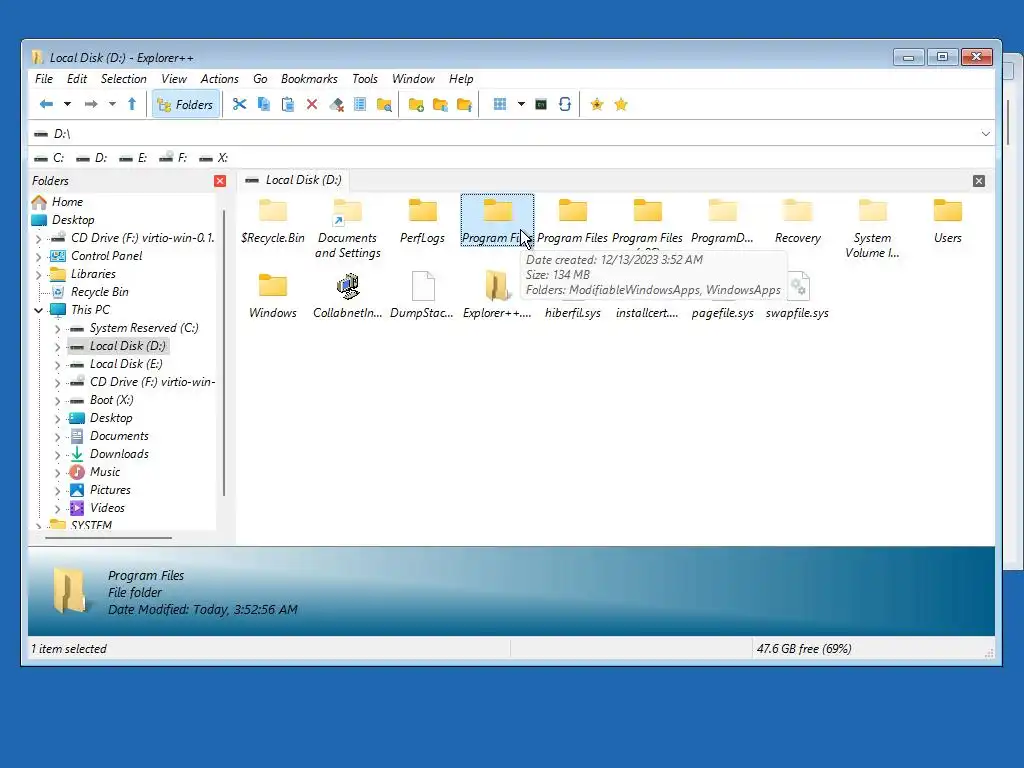Open organize bookmarks with second star icon
This screenshot has width=1024, height=768.
pos(621,104)
